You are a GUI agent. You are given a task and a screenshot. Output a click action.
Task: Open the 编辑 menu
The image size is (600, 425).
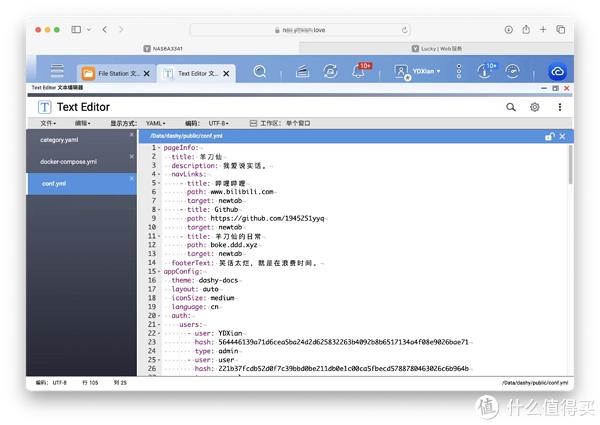[x=83, y=123]
